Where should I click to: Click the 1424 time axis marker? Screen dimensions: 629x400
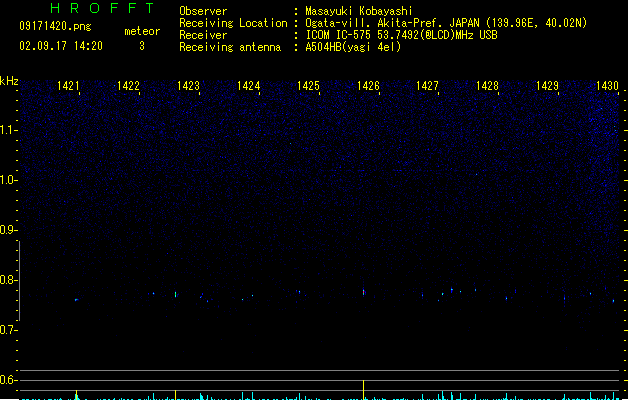click(248, 86)
